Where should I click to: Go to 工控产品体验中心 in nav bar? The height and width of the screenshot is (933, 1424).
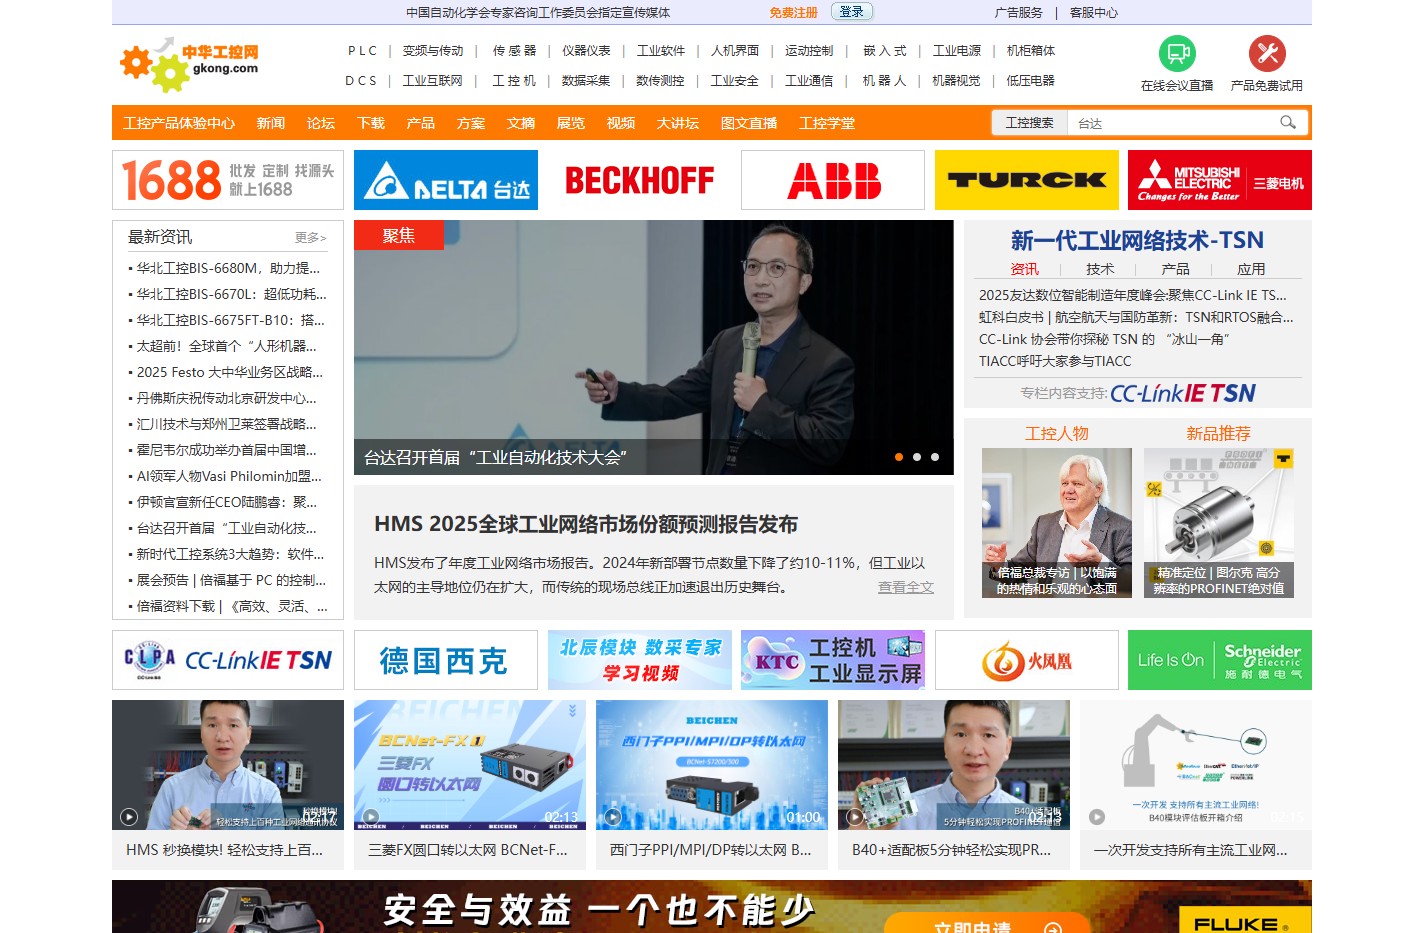click(179, 123)
